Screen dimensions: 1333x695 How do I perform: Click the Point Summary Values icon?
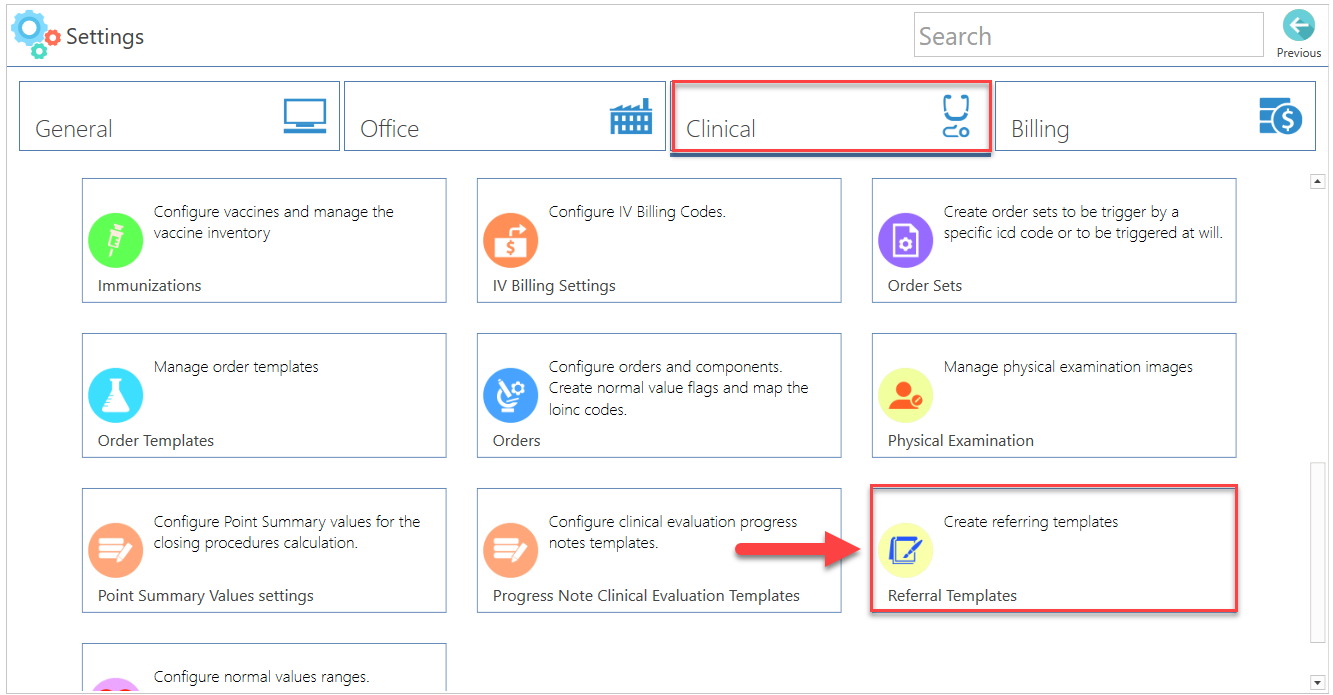tap(116, 550)
